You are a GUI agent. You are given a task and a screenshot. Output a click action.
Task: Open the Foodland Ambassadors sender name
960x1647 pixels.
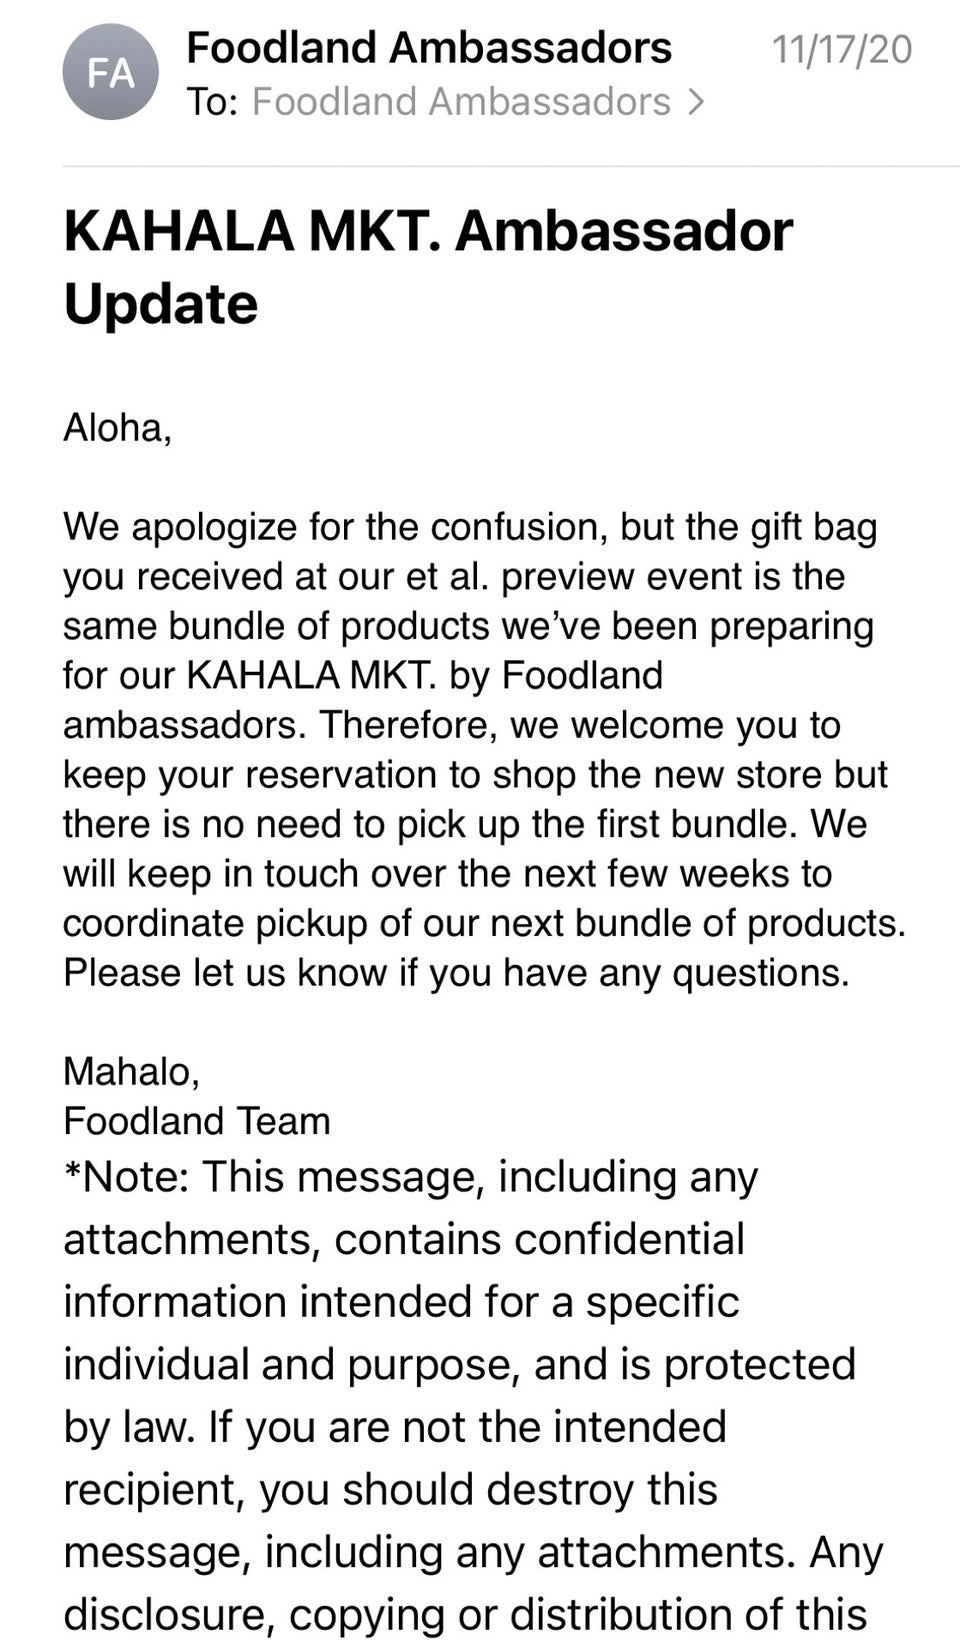[429, 47]
